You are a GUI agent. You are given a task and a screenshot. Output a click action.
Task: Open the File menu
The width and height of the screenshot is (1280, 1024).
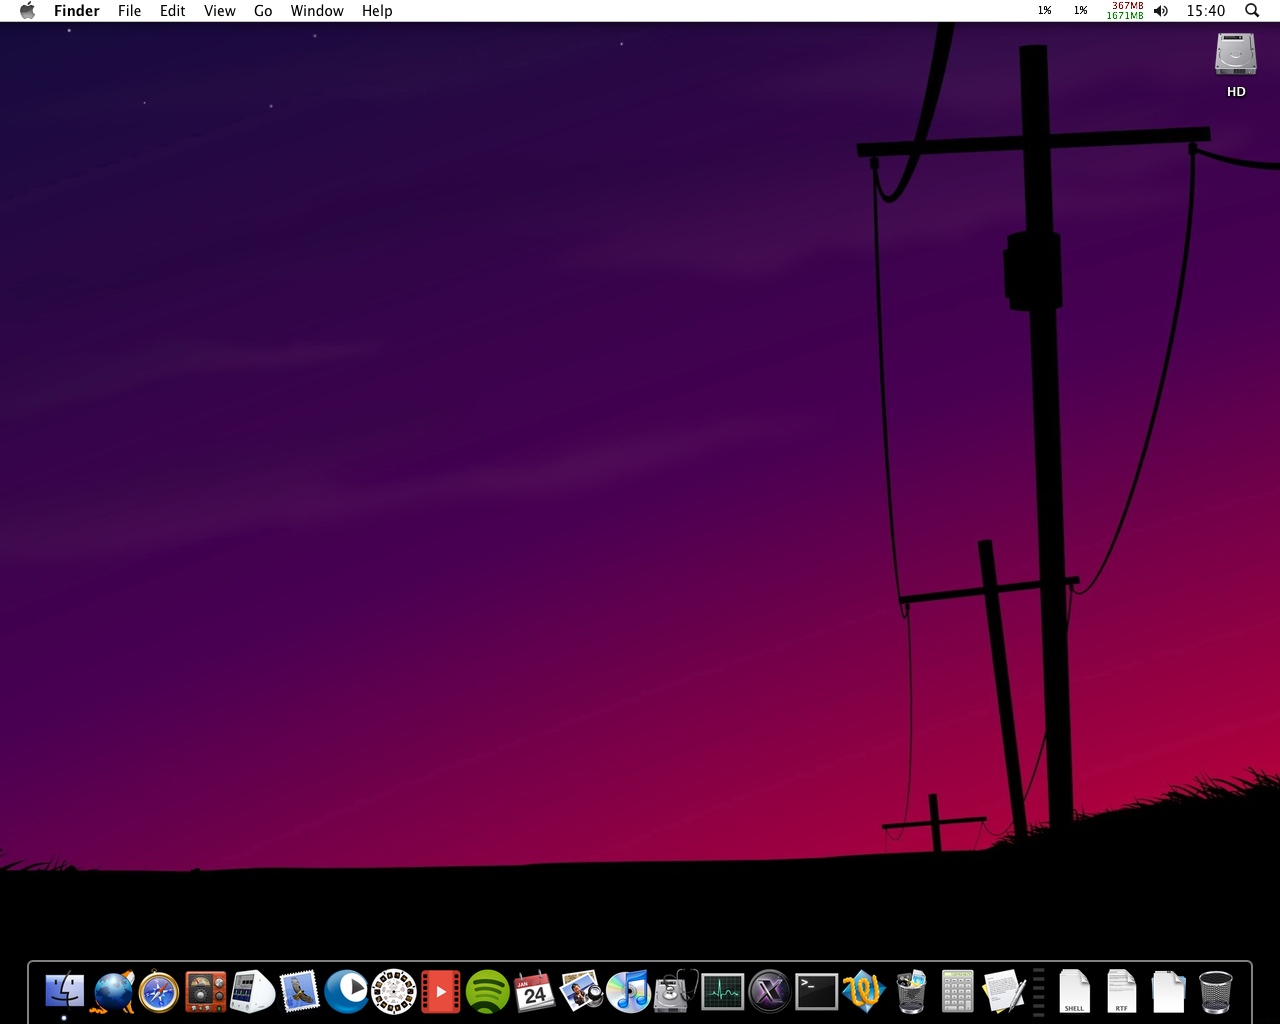[x=129, y=11]
